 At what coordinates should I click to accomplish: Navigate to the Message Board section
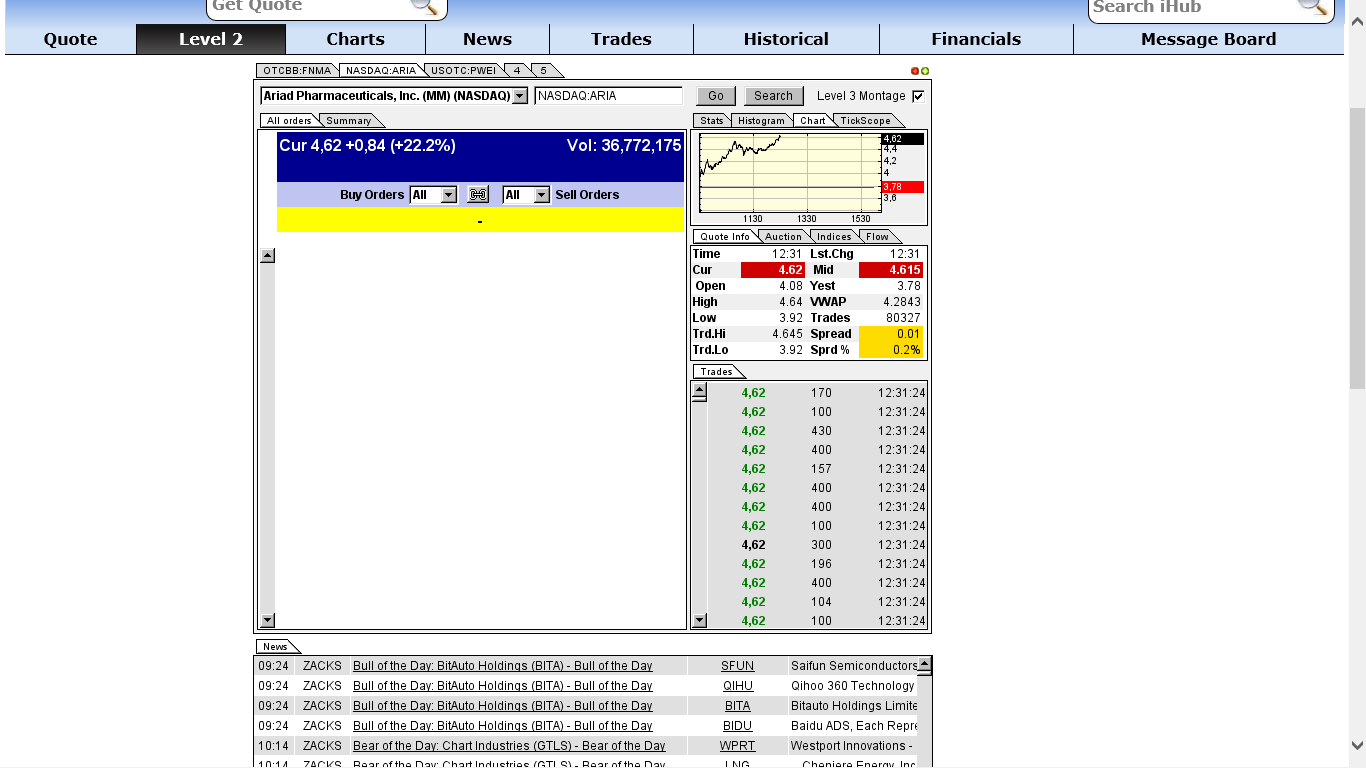[x=1208, y=39]
